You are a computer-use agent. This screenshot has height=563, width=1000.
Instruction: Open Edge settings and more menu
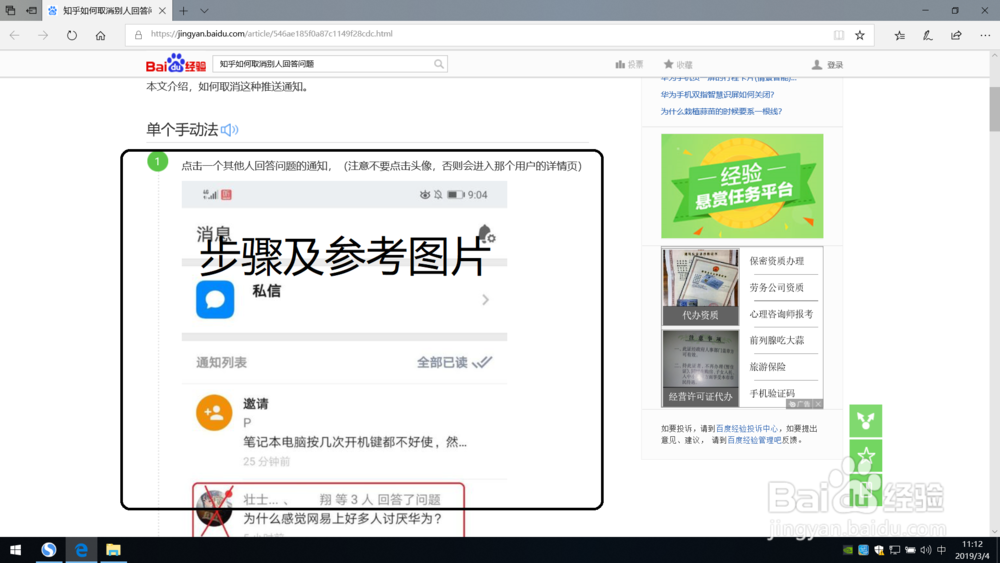tap(985, 35)
